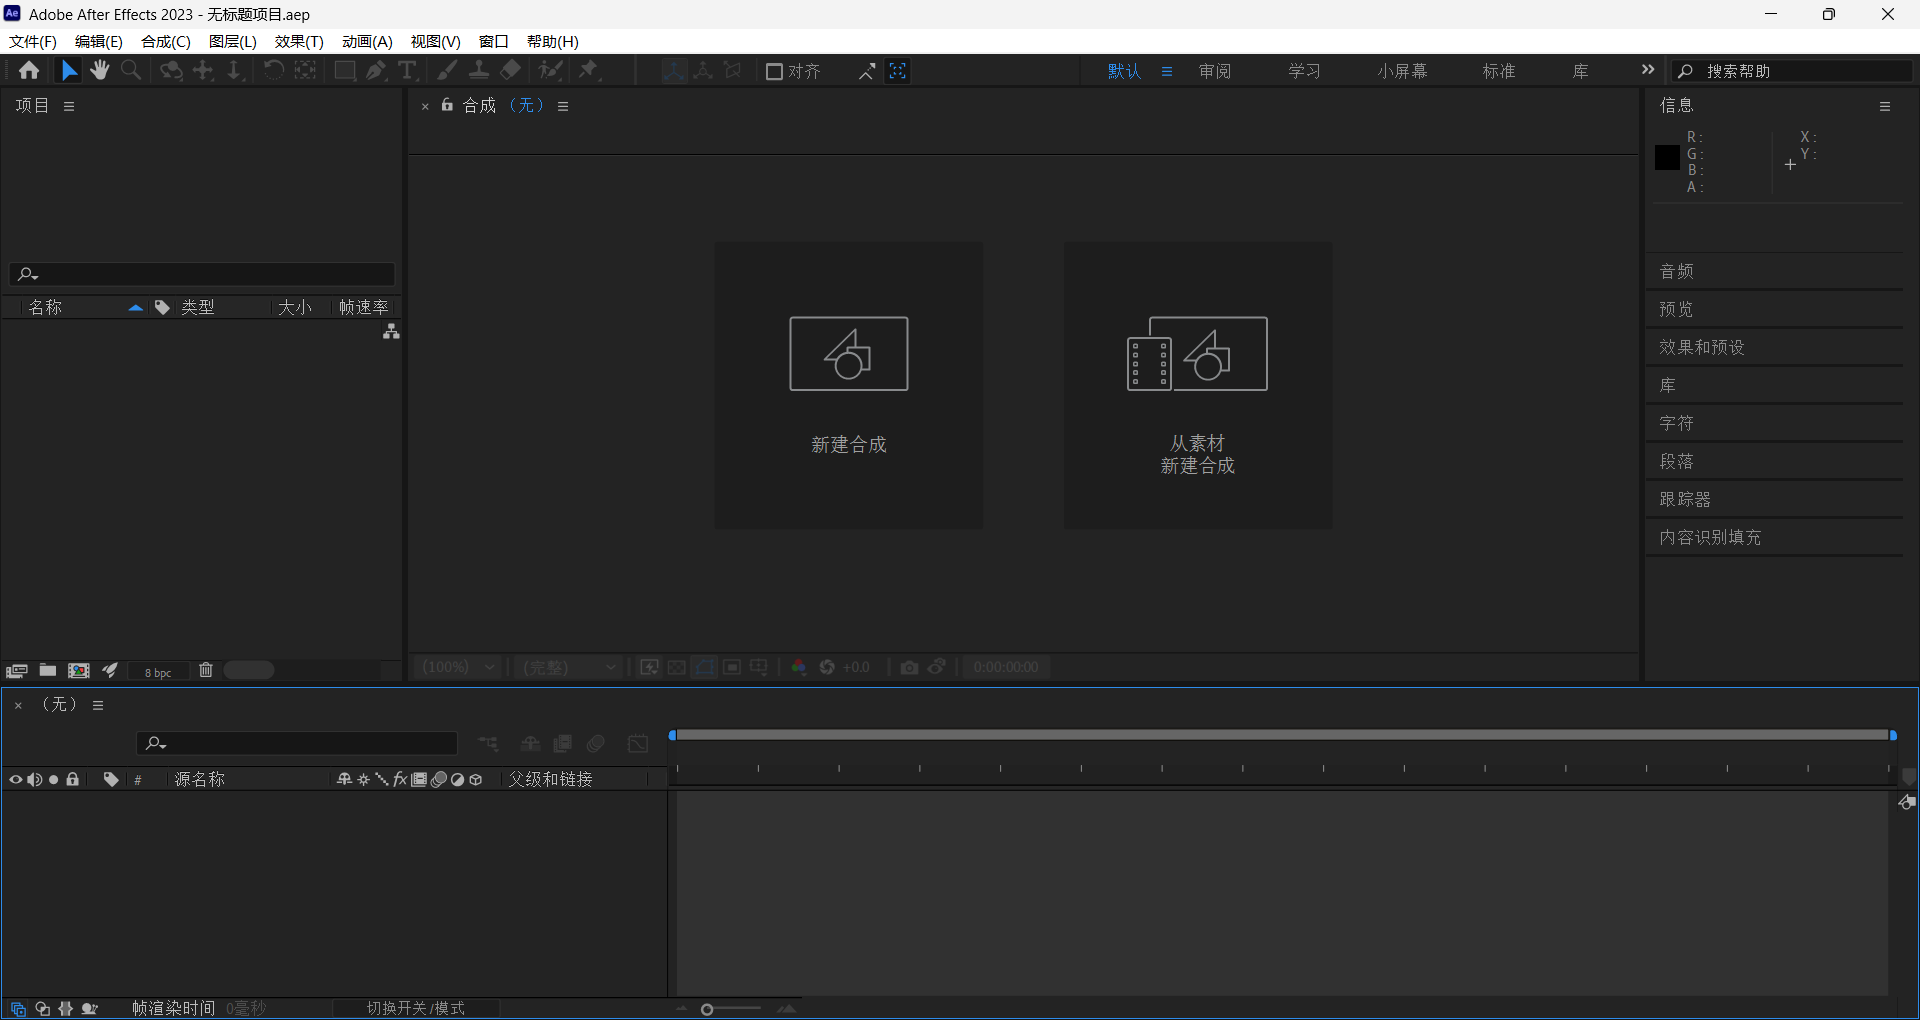Screen dimensions: 1920x1020
Task: Select the Rotation tool
Action: tap(273, 70)
